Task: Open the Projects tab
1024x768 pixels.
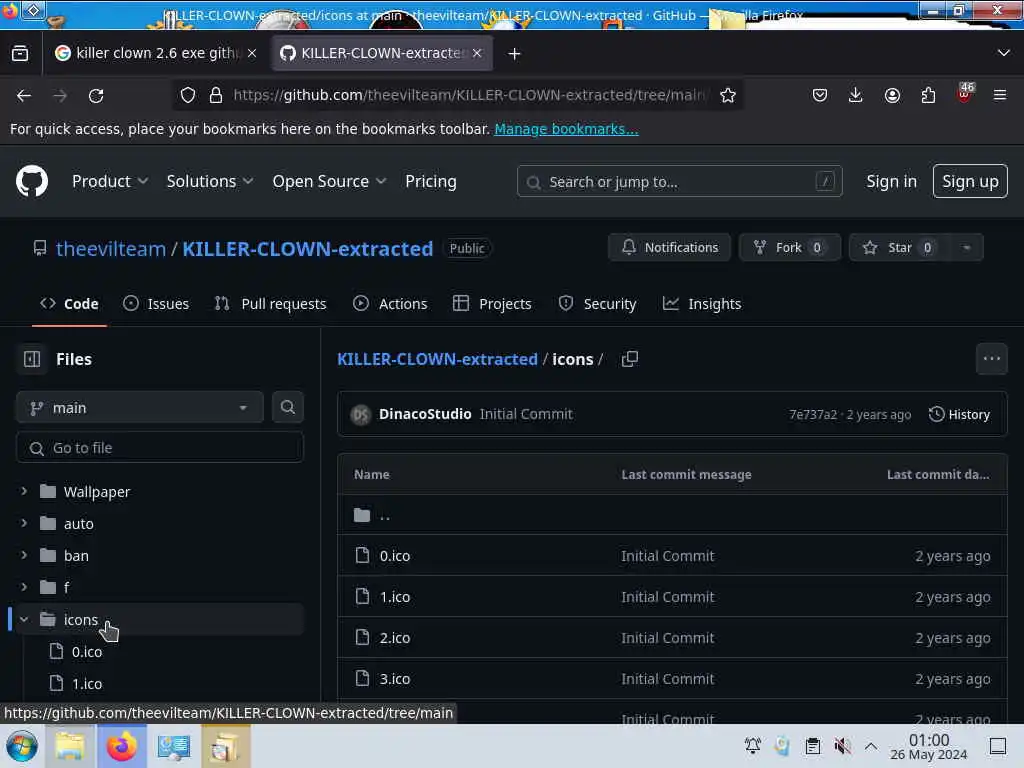Action: 492,304
